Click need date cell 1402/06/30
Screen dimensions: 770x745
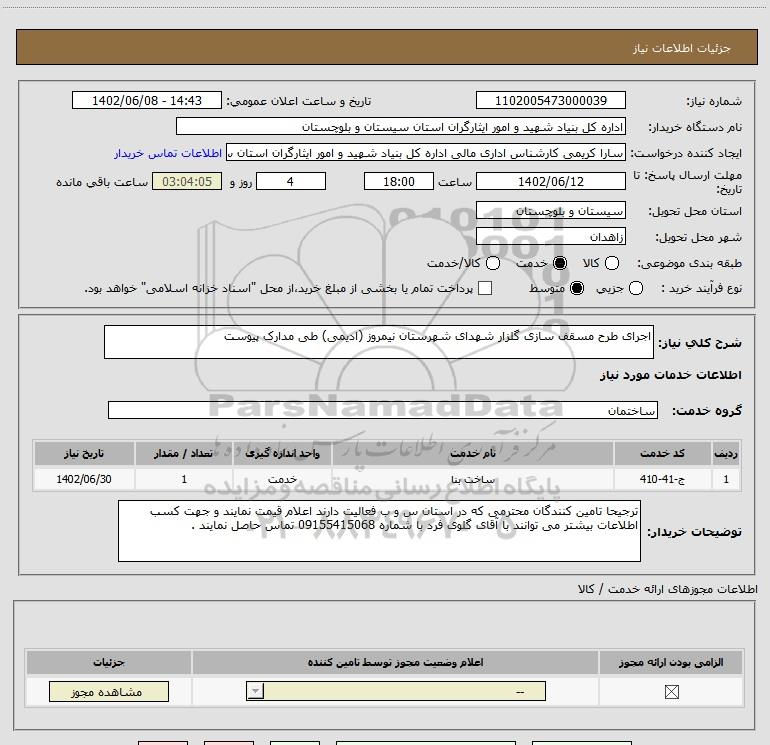84,479
